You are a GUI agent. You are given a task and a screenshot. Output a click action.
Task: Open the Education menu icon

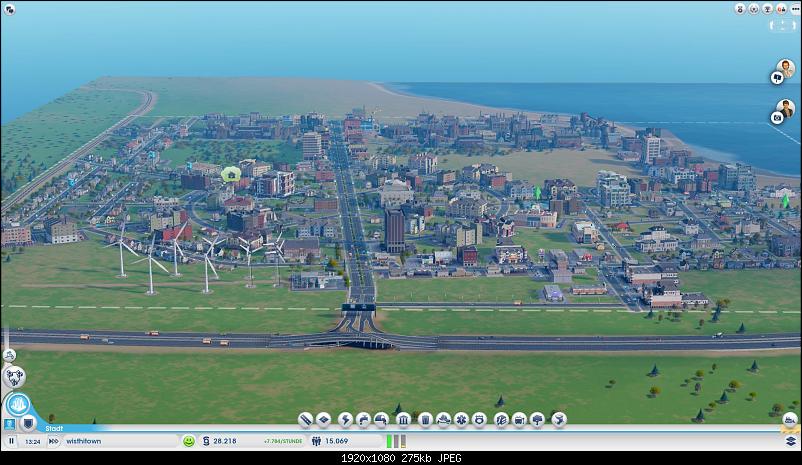pyautogui.click(x=501, y=420)
